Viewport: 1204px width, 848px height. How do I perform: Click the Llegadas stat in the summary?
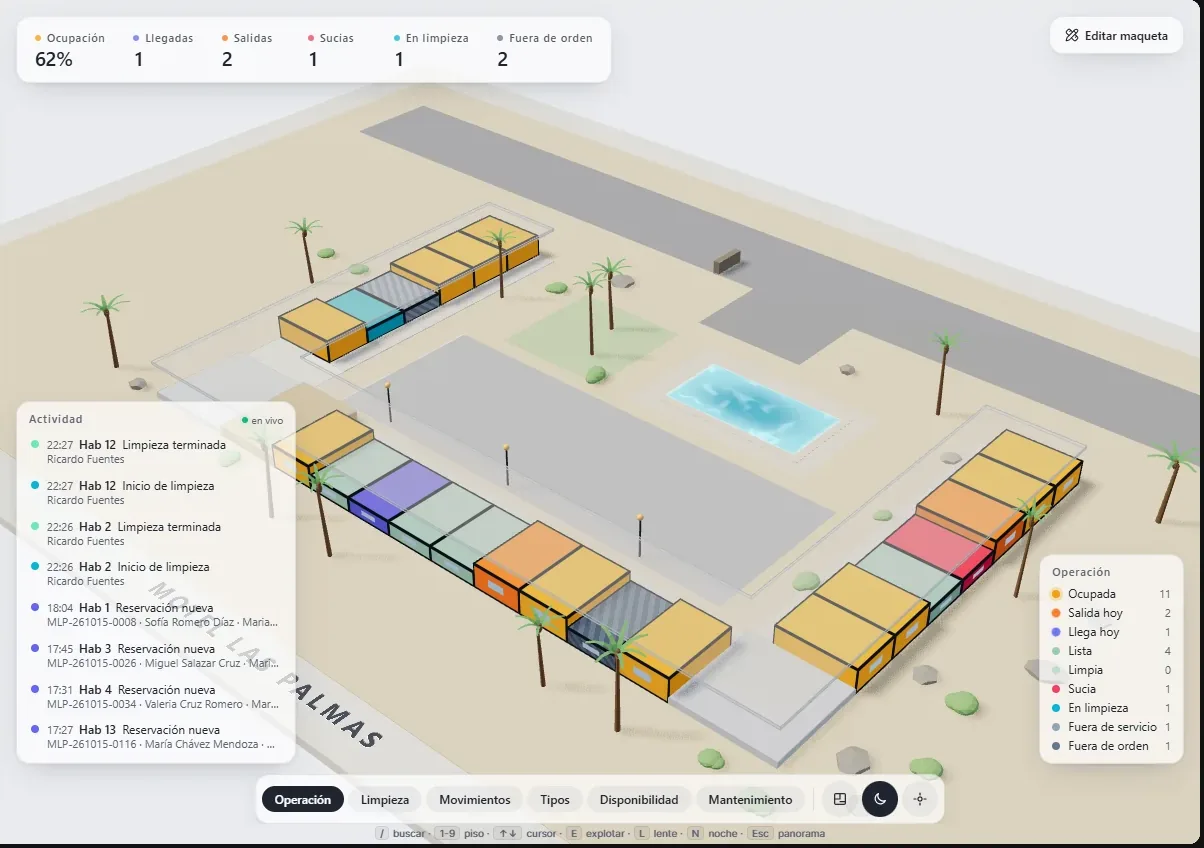click(162, 50)
